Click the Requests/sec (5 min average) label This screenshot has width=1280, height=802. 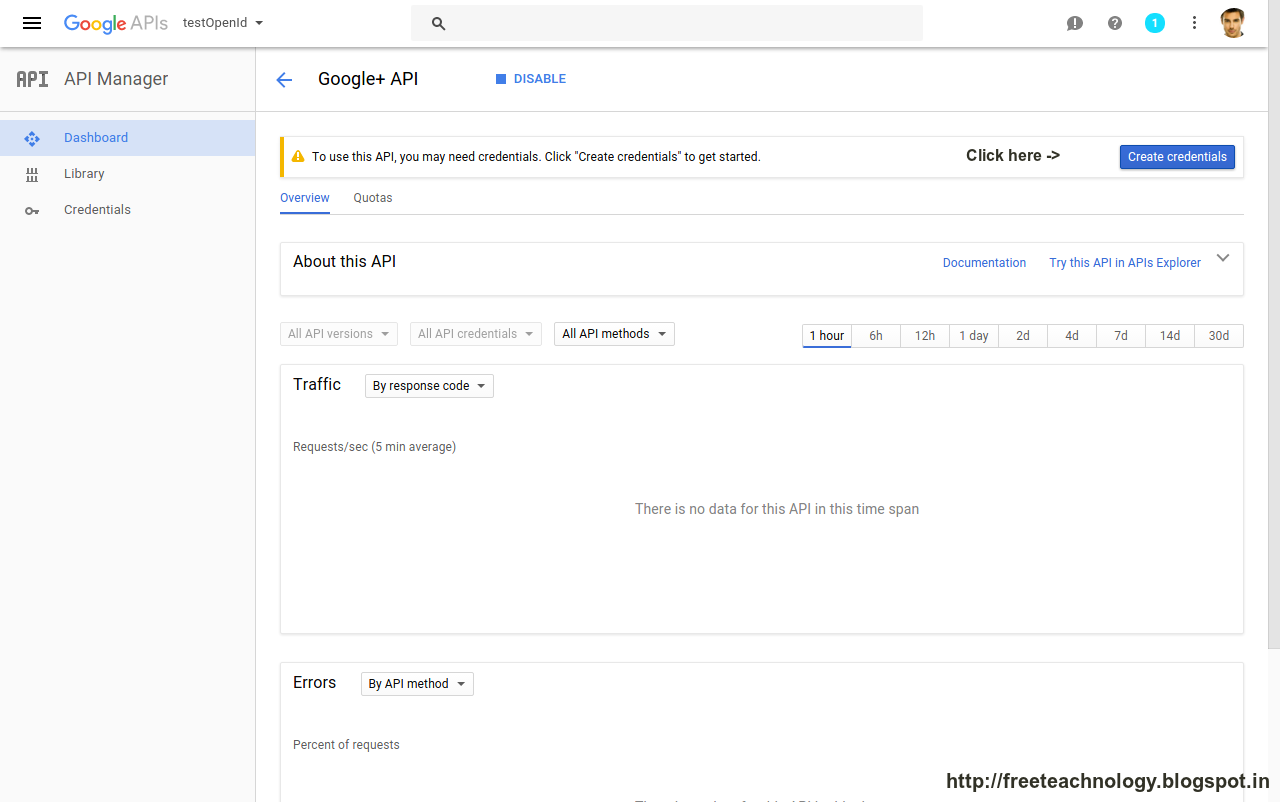click(x=374, y=447)
